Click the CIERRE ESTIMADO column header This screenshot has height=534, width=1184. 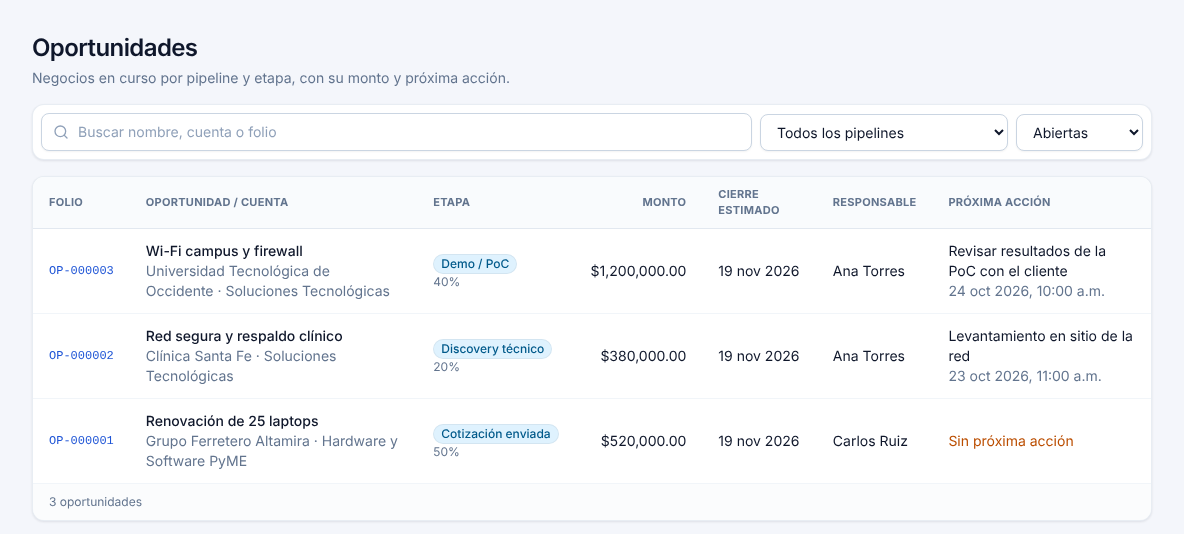748,202
